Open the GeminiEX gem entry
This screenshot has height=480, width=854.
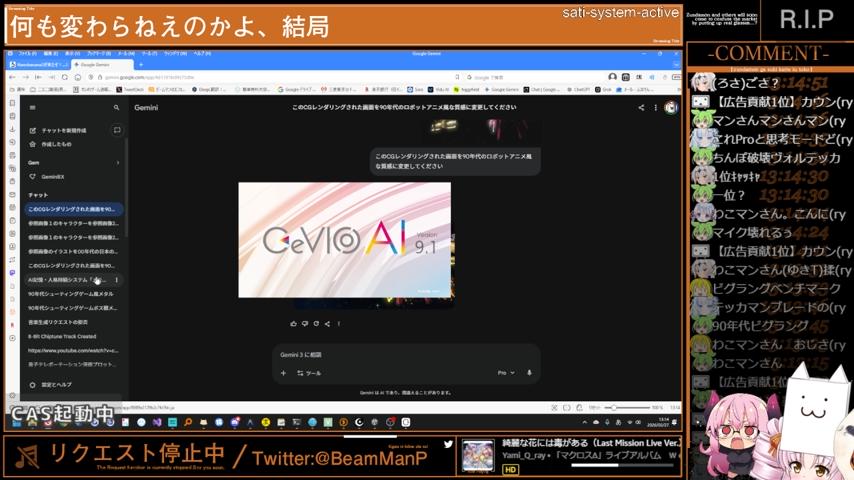[48, 177]
